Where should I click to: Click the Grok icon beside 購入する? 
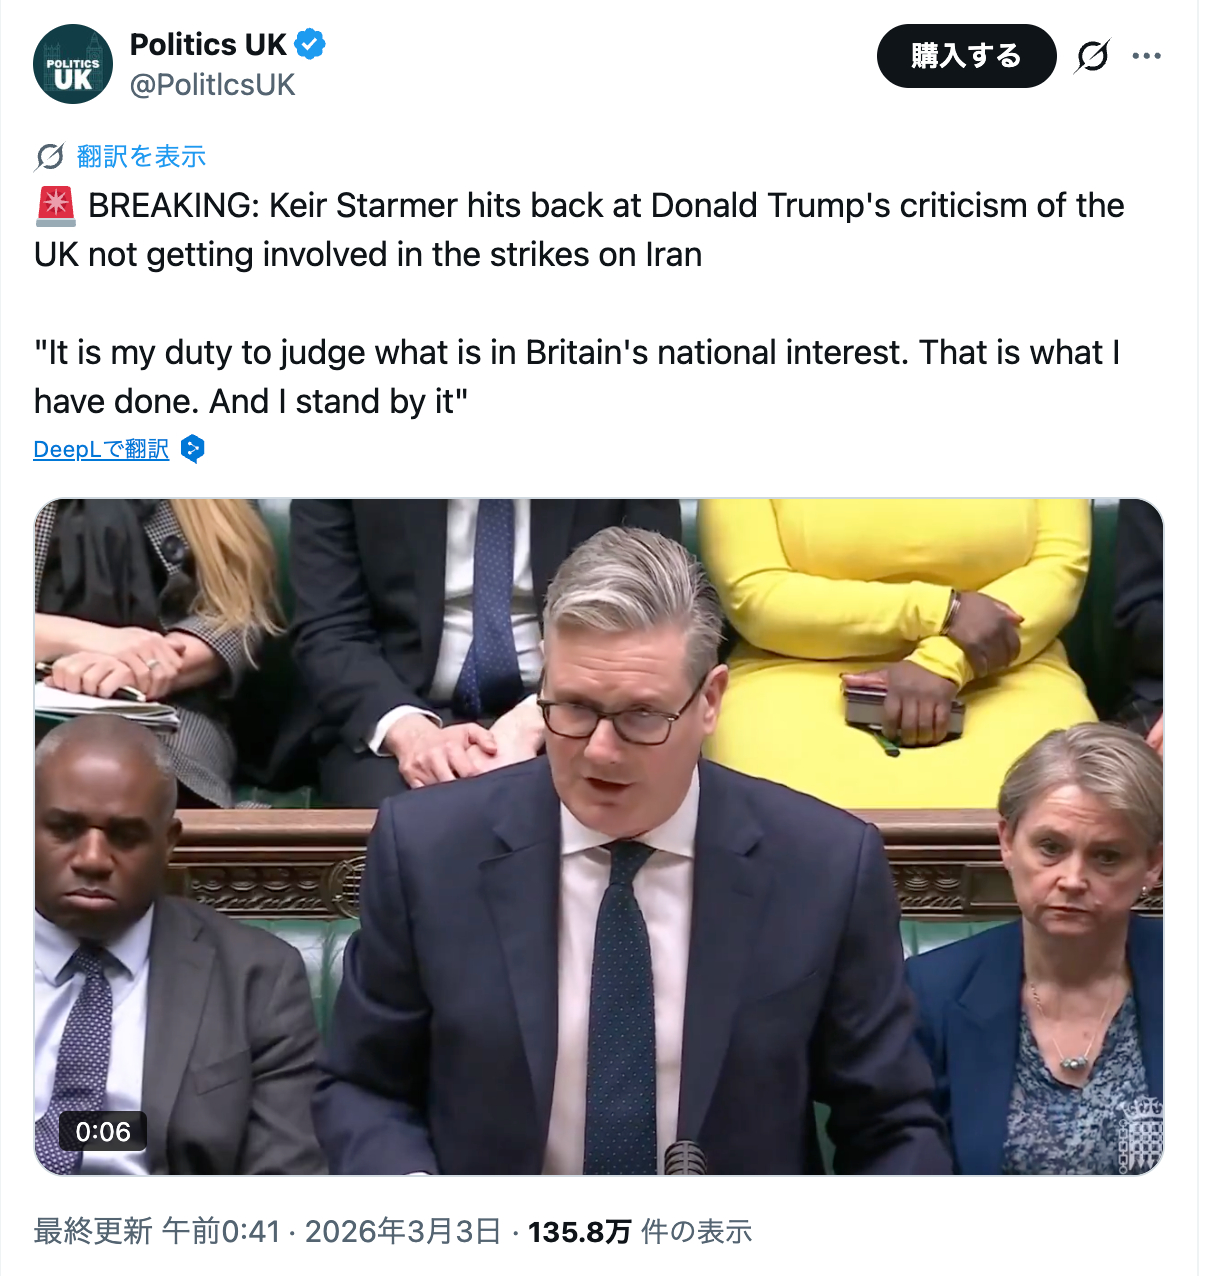click(x=1092, y=56)
